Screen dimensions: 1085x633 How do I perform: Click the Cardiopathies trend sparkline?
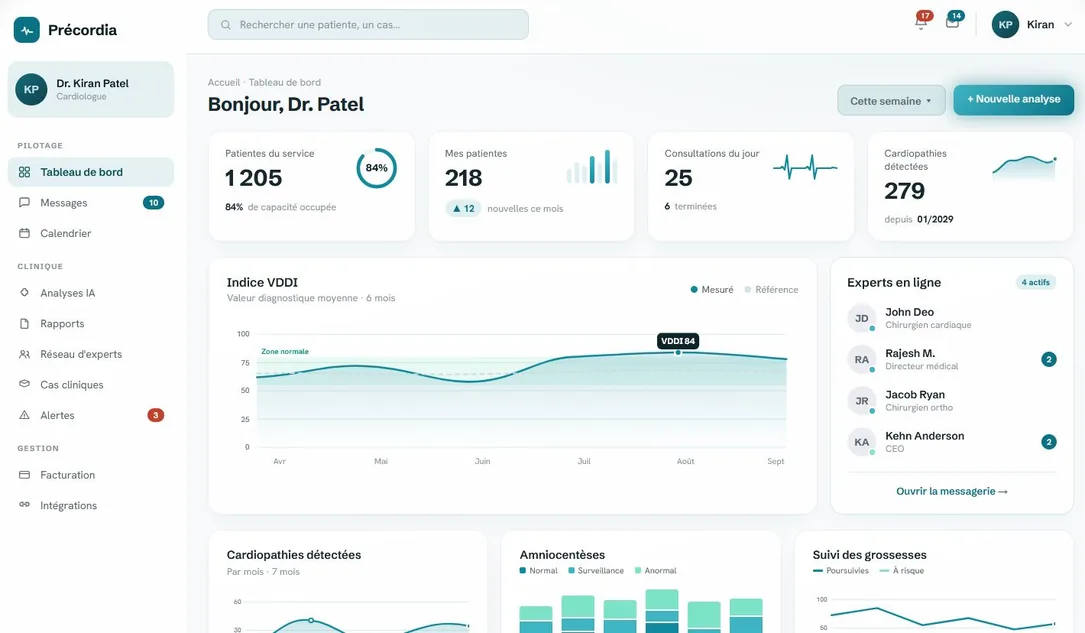1024,167
